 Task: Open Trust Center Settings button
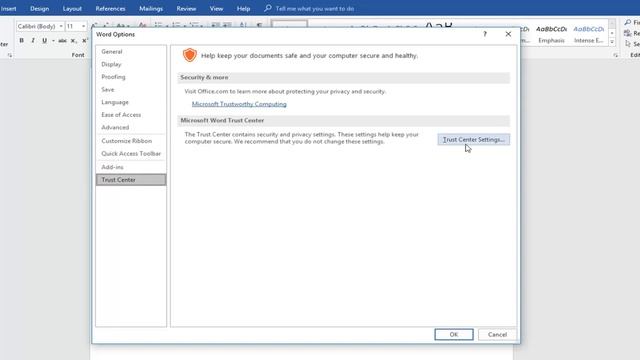473,140
